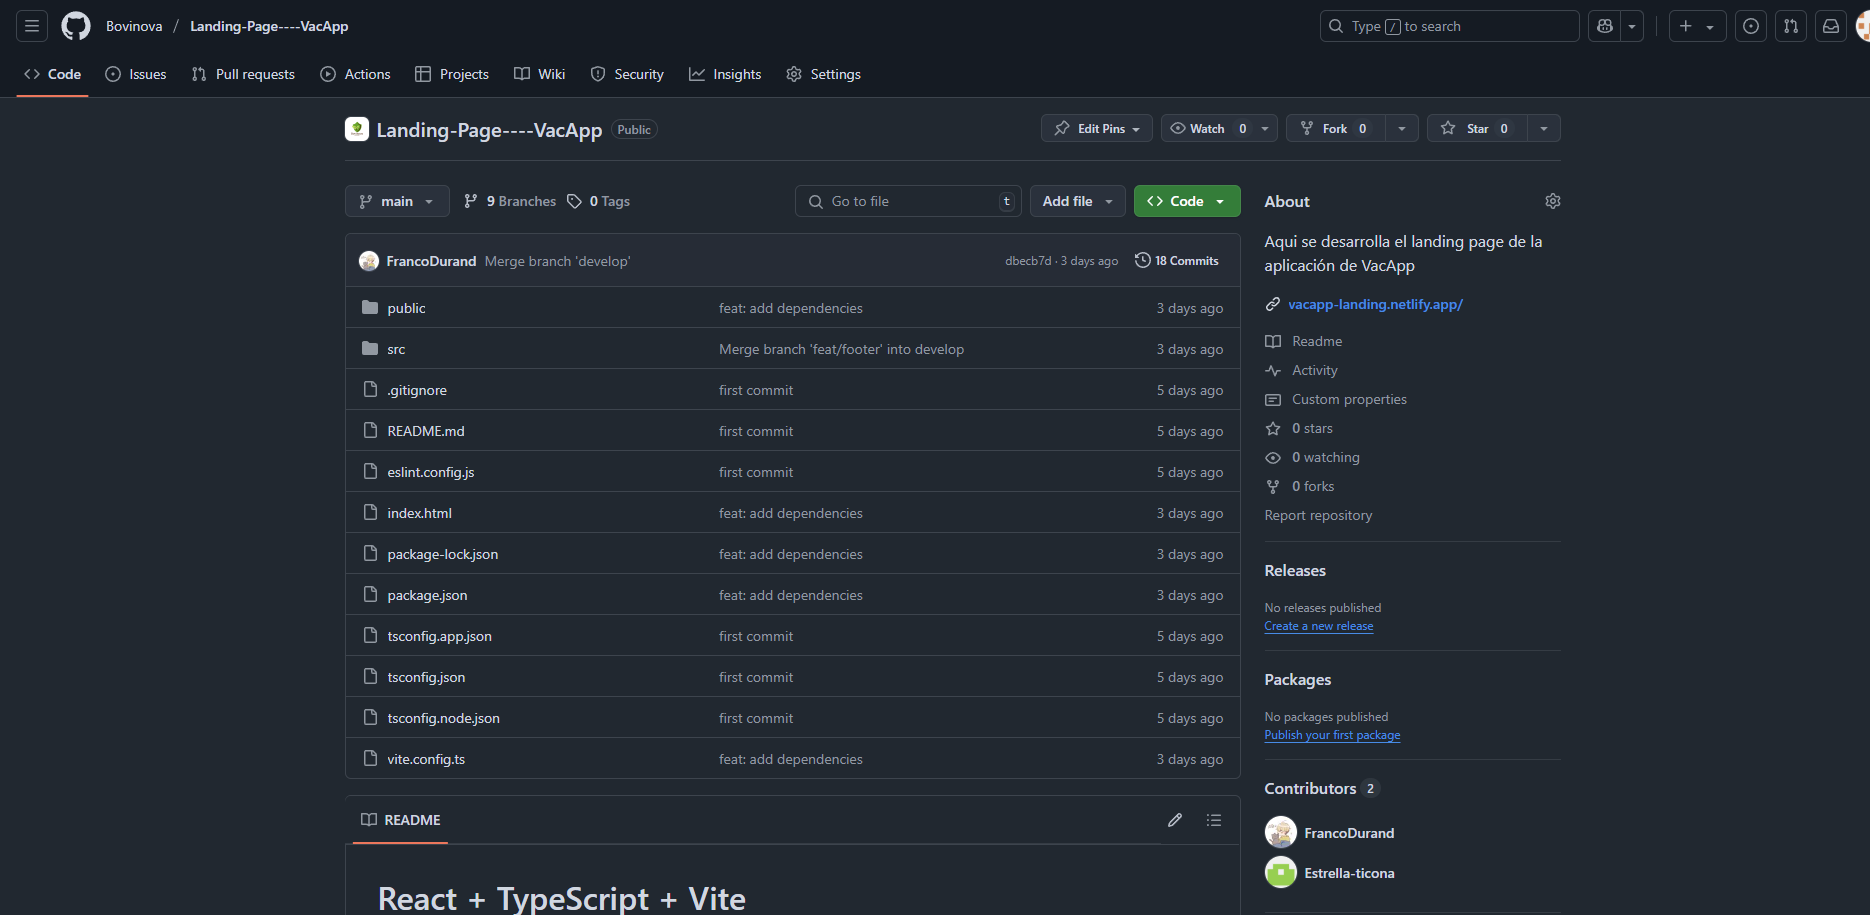Click the commit history clock icon
Viewport: 1870px width, 915px height.
click(x=1142, y=260)
